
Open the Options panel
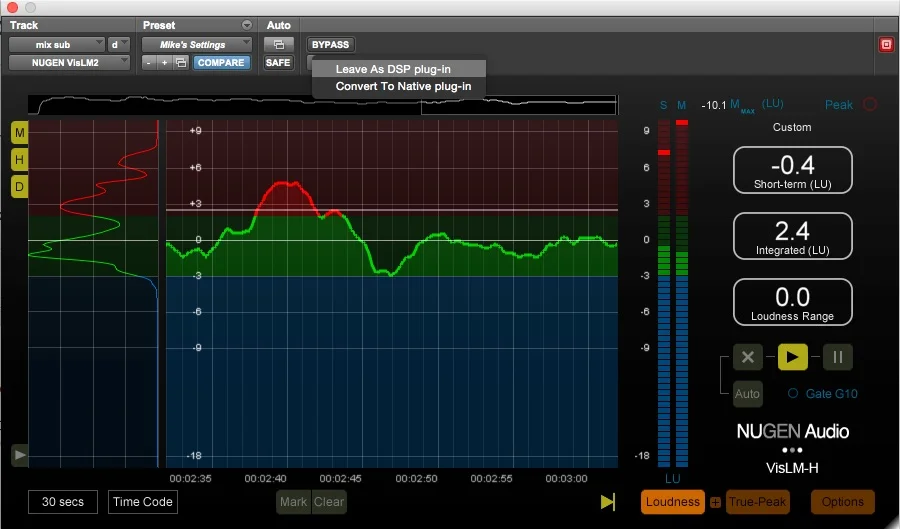pyautogui.click(x=842, y=502)
